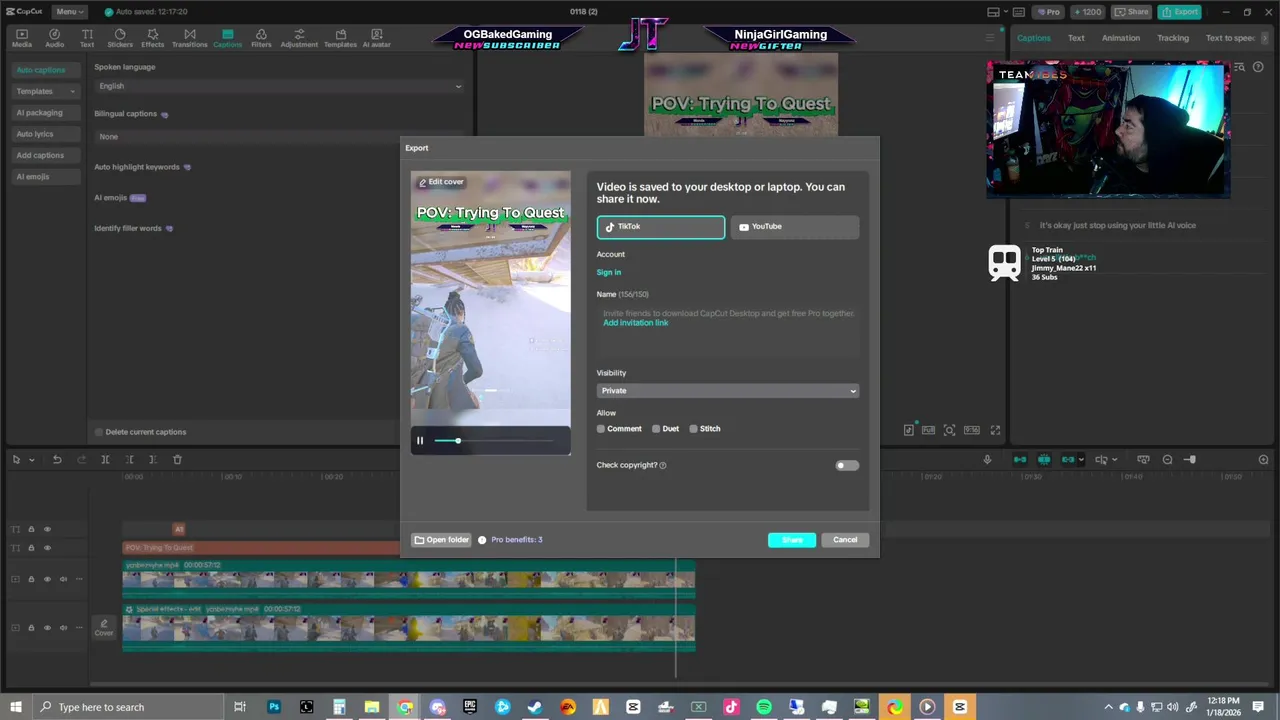This screenshot has height=720, width=1280.
Task: Open the AI avatar panel
Action: click(377, 38)
